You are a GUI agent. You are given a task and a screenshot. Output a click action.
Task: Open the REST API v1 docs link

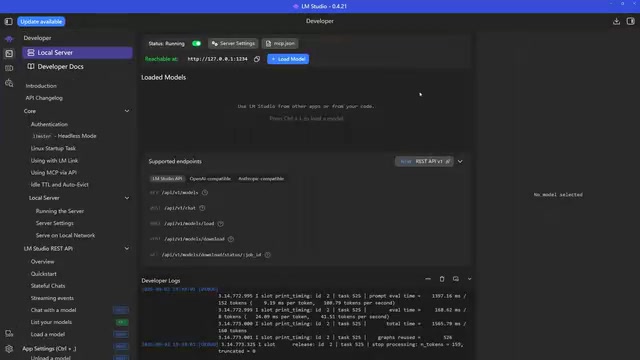[x=424, y=162]
